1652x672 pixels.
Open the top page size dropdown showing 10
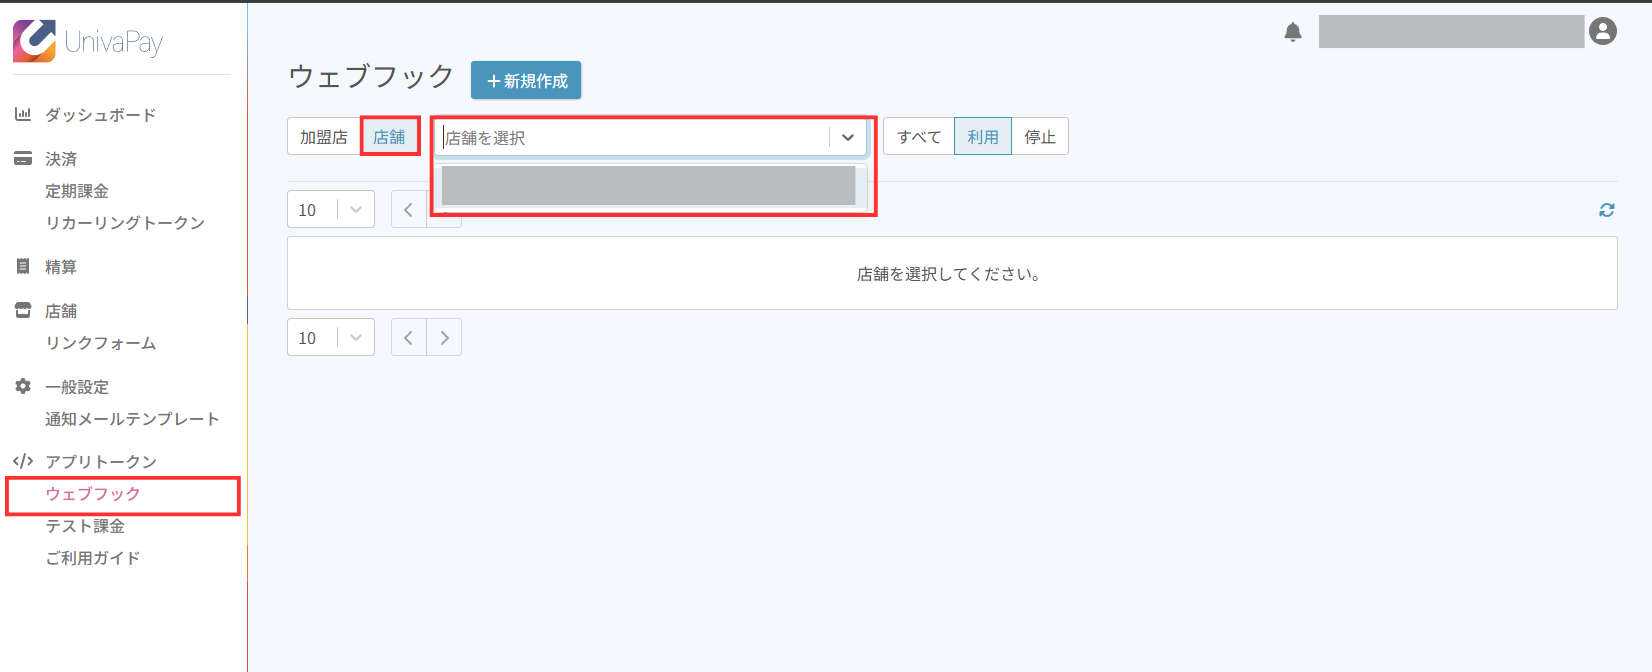coord(330,210)
